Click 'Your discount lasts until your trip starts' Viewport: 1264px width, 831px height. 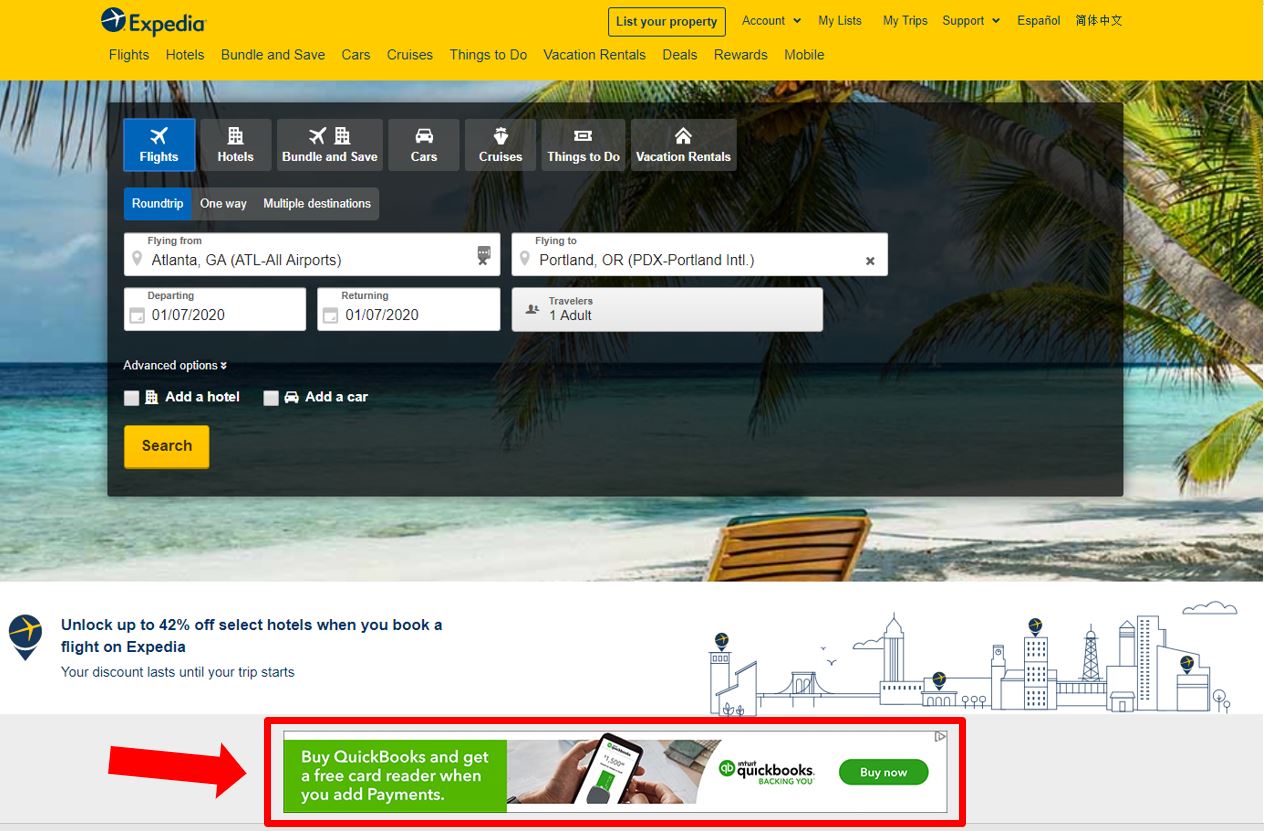pos(178,672)
